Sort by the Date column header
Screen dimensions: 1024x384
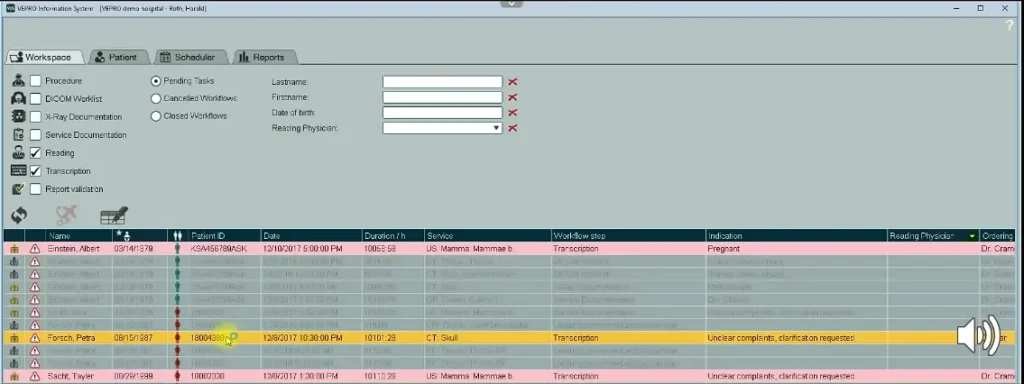point(312,236)
